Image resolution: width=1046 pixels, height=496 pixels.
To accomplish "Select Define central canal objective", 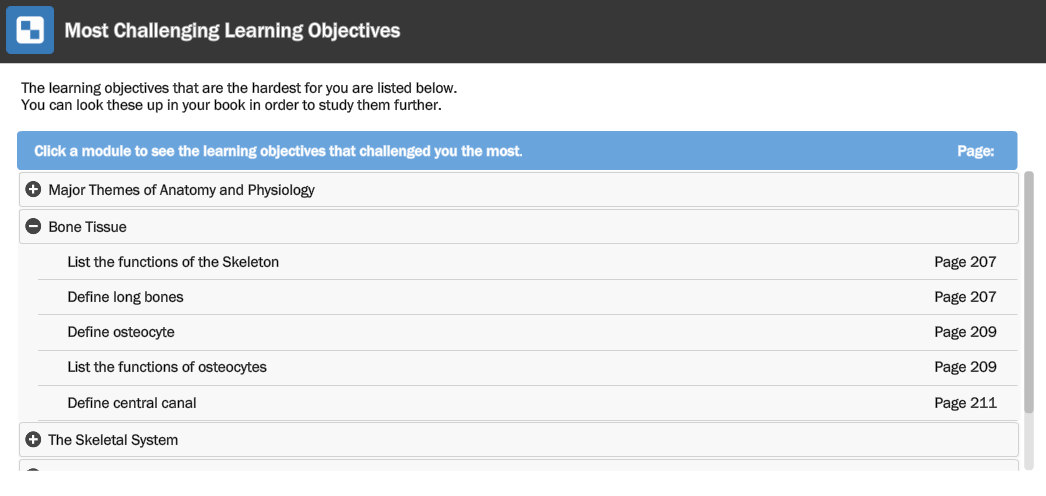I will click(x=132, y=403).
